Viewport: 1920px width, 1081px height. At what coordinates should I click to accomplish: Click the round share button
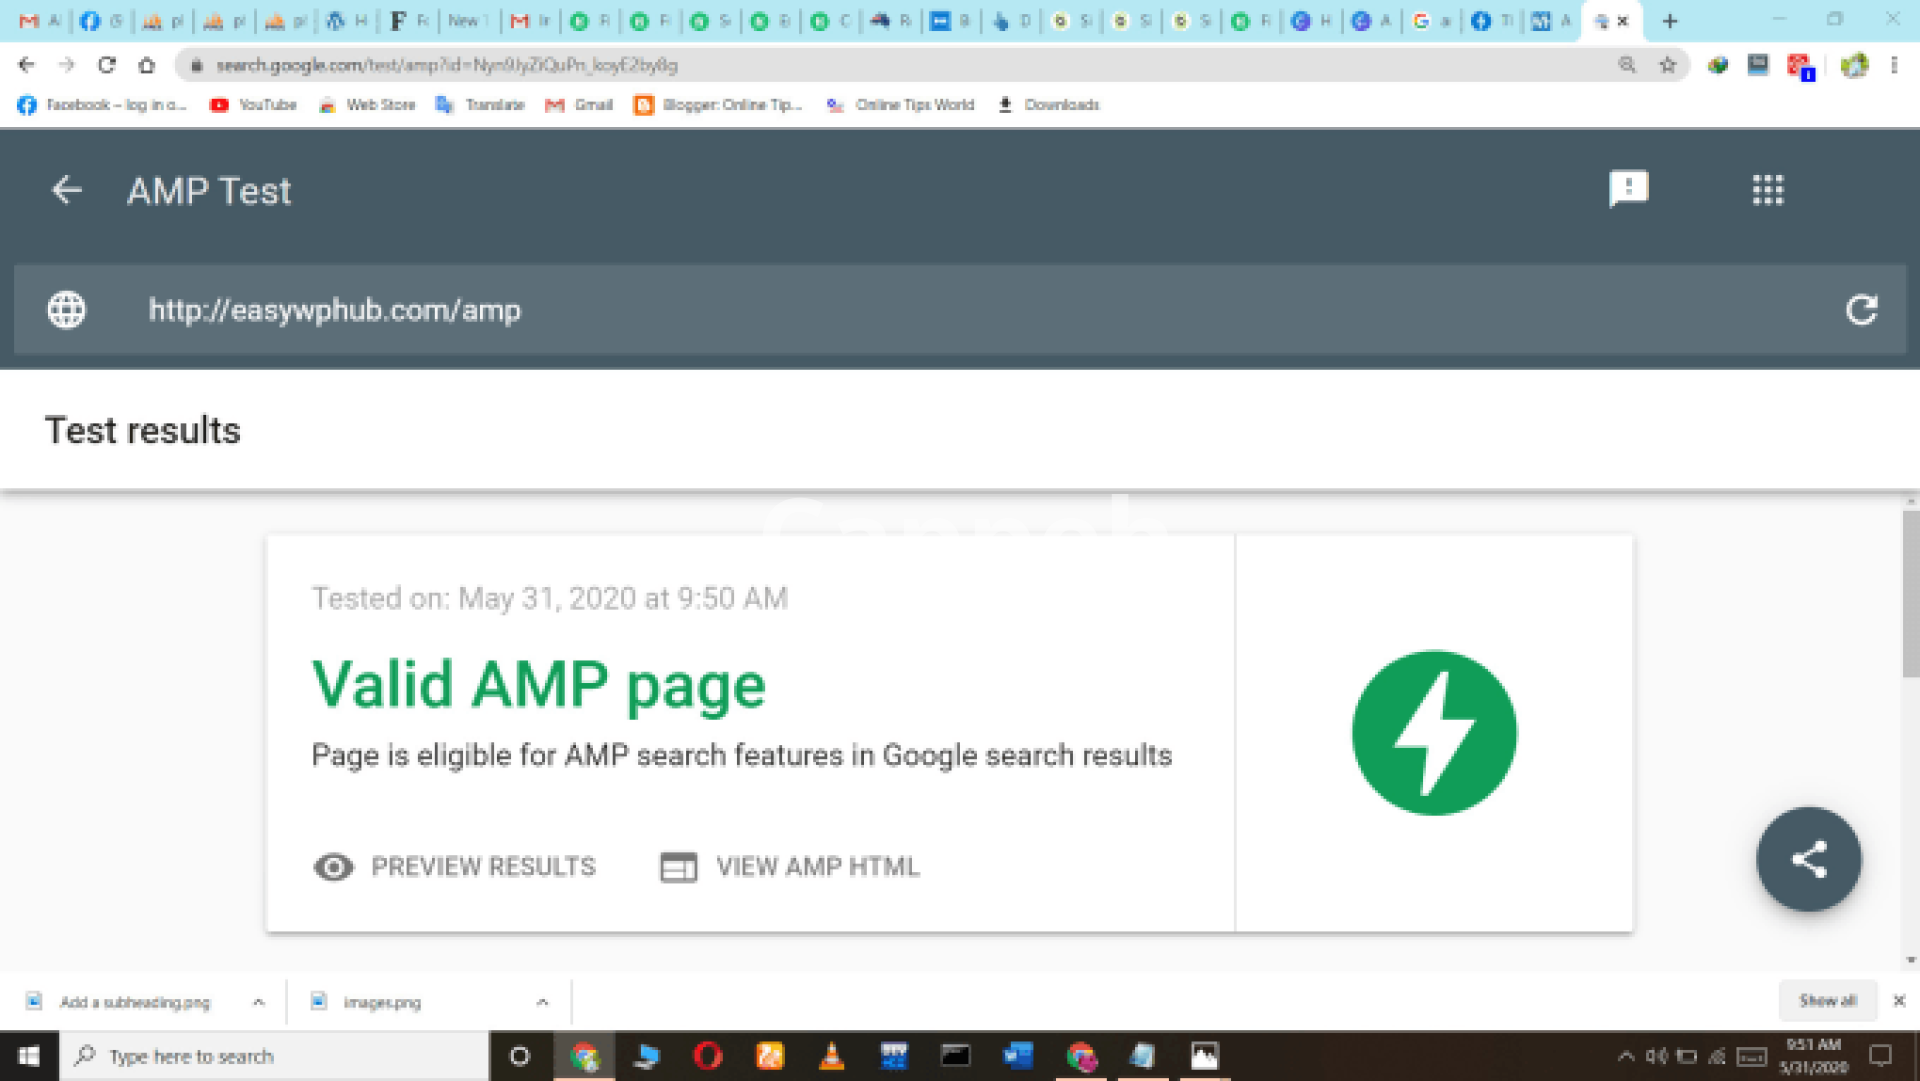[x=1808, y=859]
